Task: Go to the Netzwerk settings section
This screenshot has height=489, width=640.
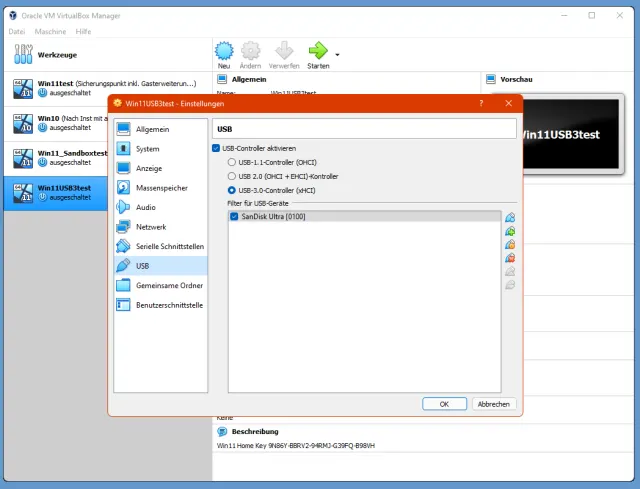Action: pyautogui.click(x=152, y=226)
